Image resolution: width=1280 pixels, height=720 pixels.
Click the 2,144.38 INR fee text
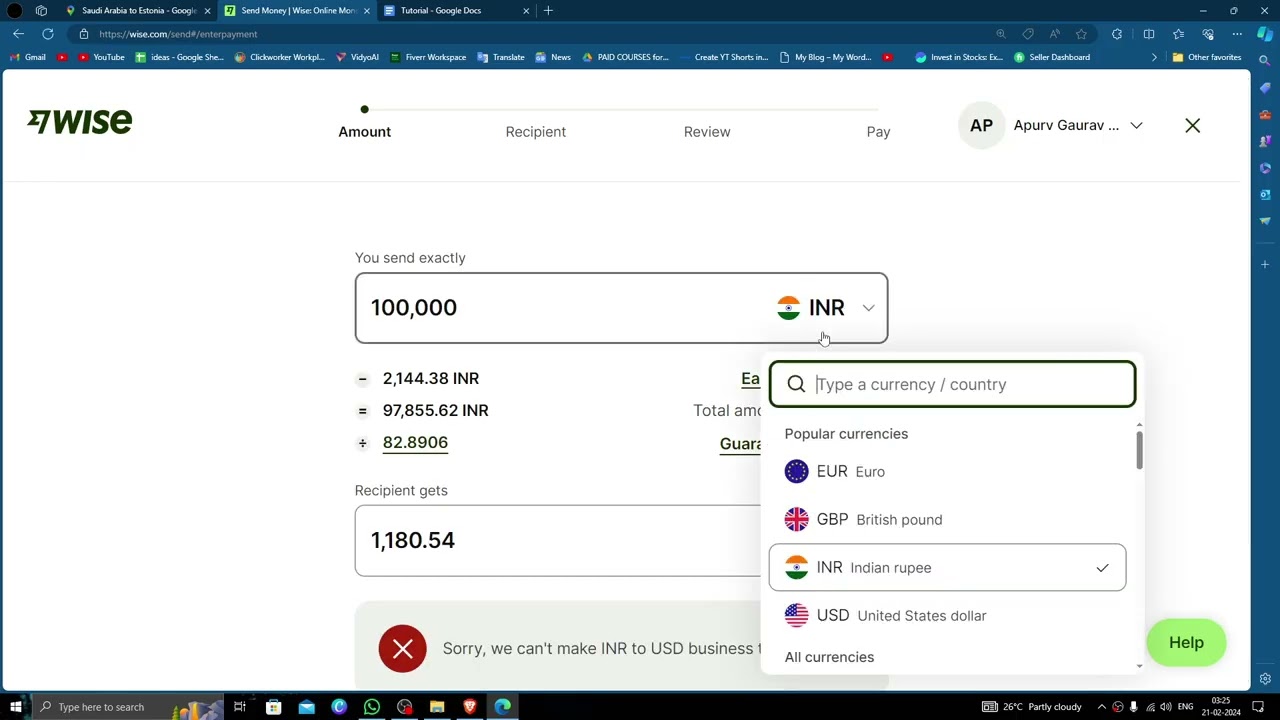431,378
